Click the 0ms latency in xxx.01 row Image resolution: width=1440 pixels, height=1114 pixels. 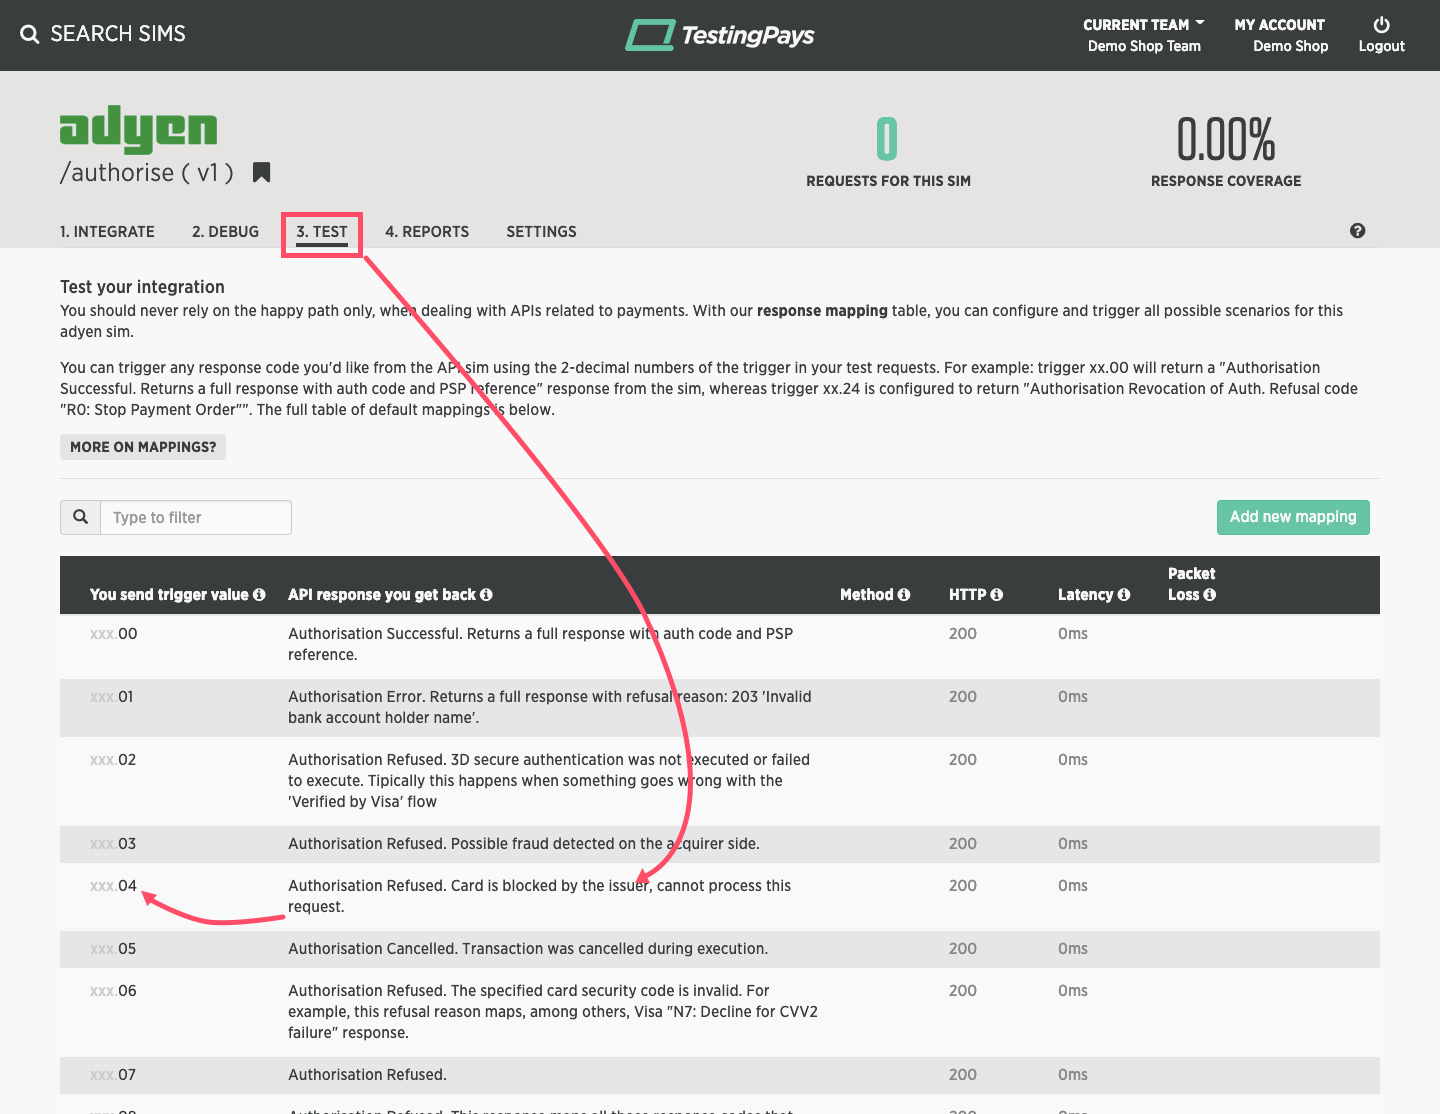[1073, 697]
